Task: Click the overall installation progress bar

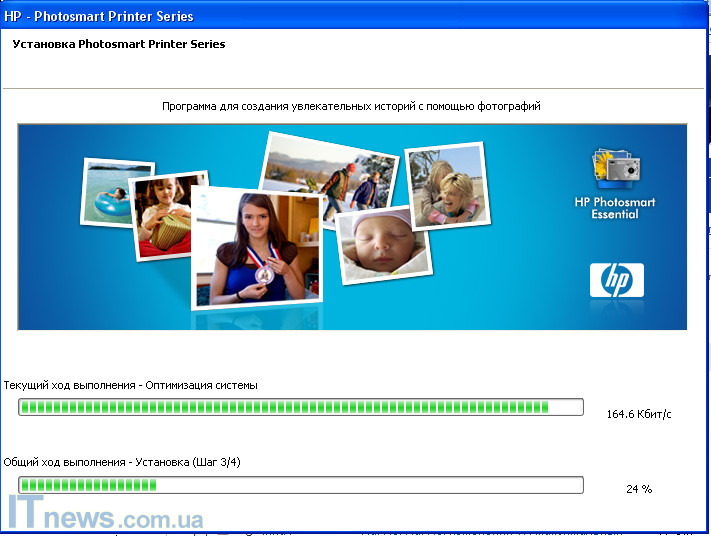Action: point(300,485)
